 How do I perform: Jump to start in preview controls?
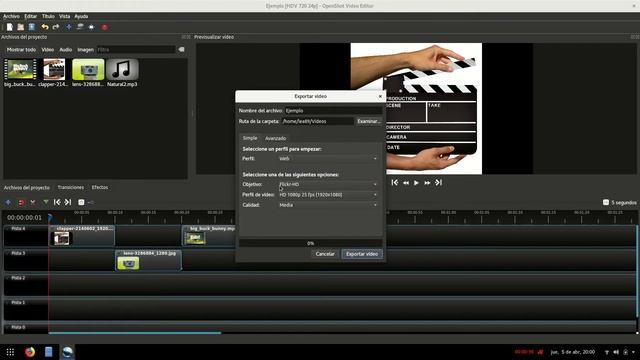point(395,182)
